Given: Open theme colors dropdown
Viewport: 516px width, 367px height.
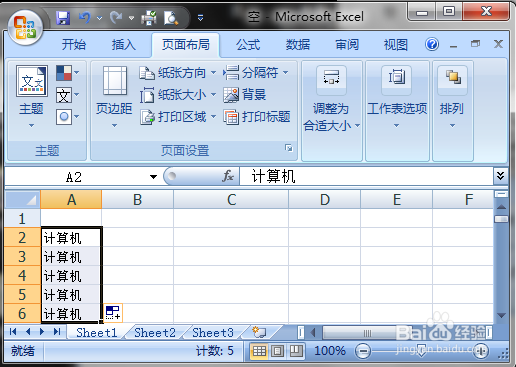Looking at the screenshot, I should tap(68, 73).
